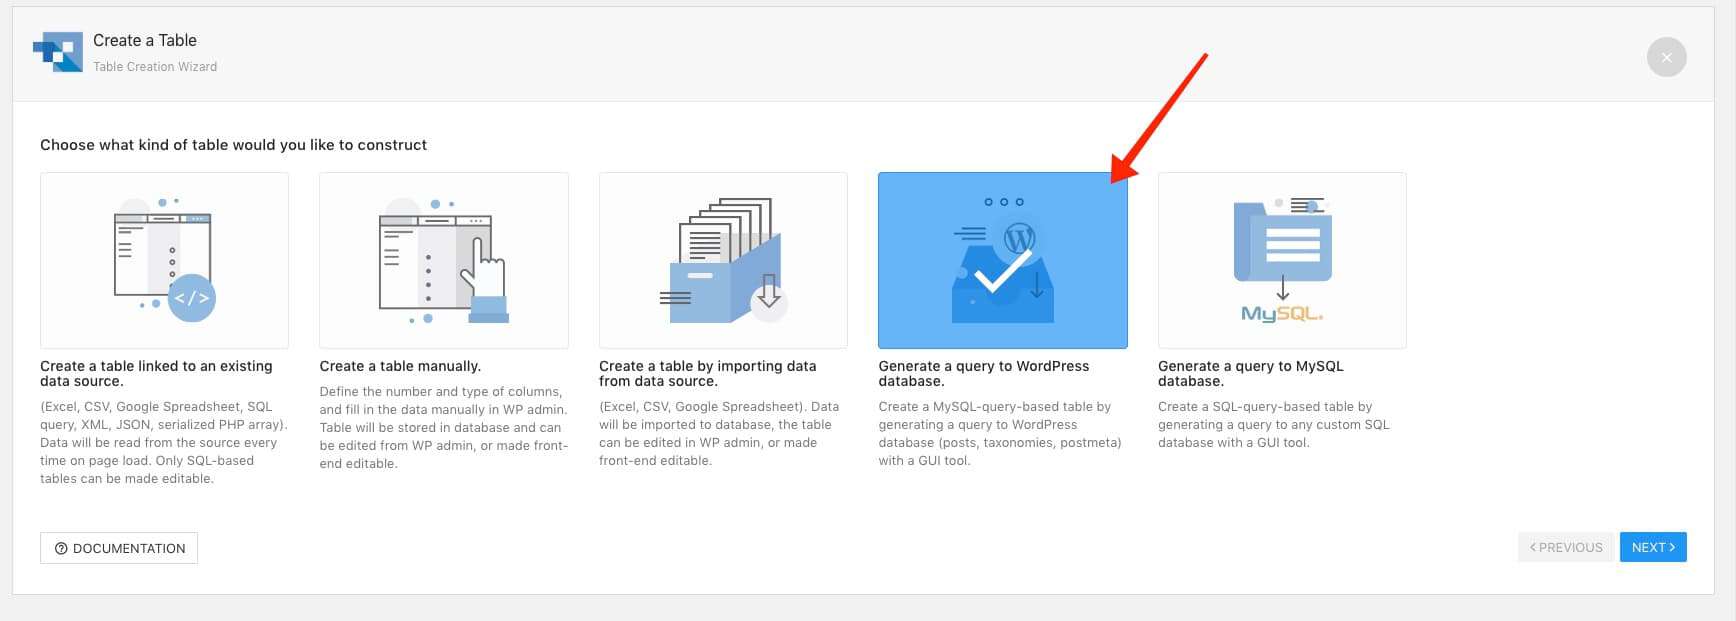The width and height of the screenshot is (1736, 621).
Task: Click the import data description paragraph
Action: tap(718, 434)
